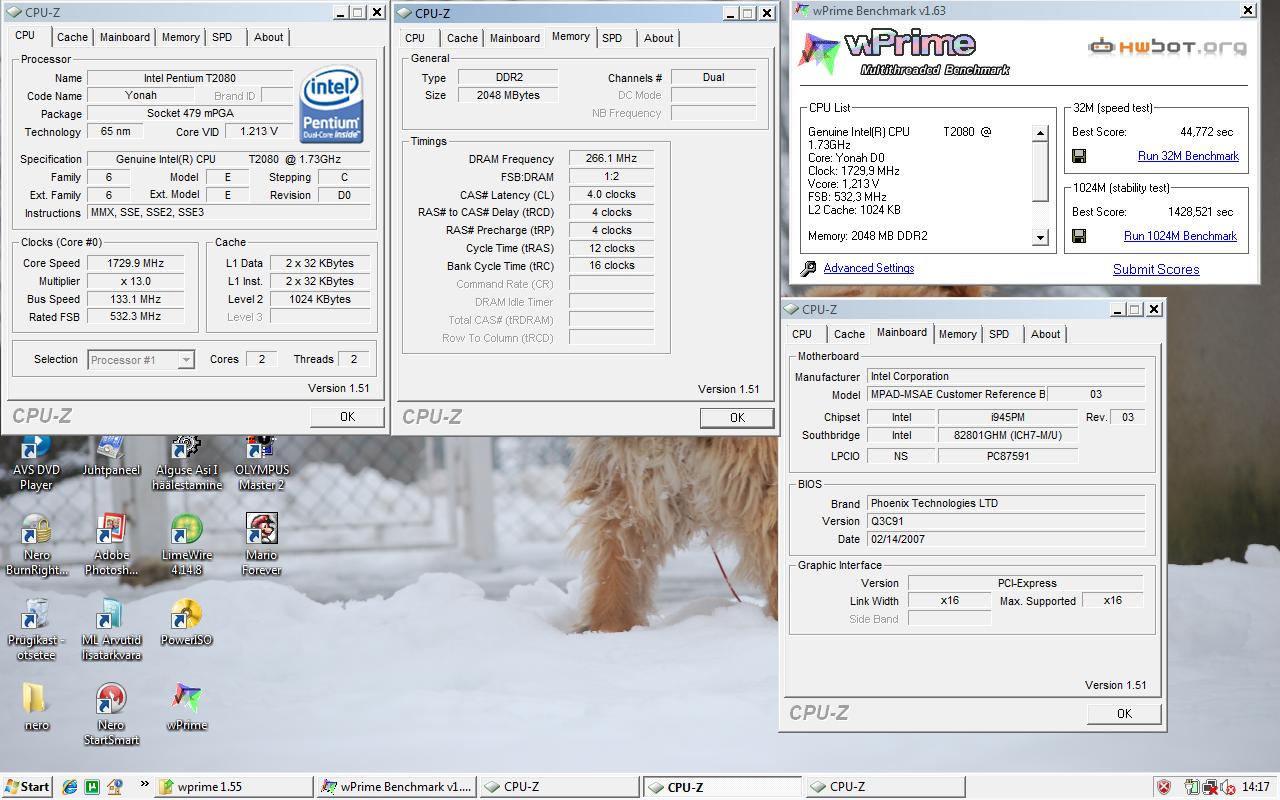
Task: Click the disconnected network tray icon
Action: 1209,787
